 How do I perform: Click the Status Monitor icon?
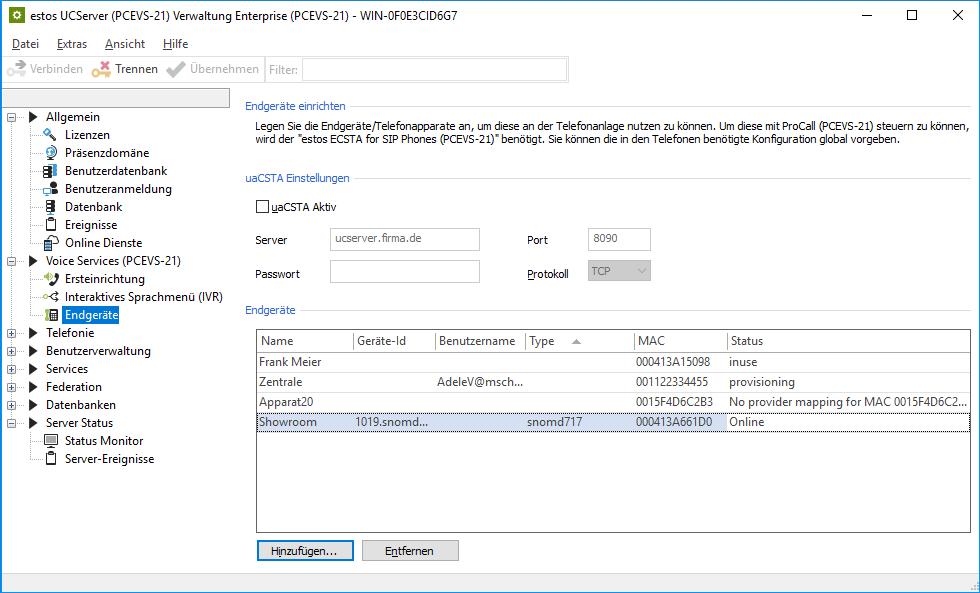[50, 441]
